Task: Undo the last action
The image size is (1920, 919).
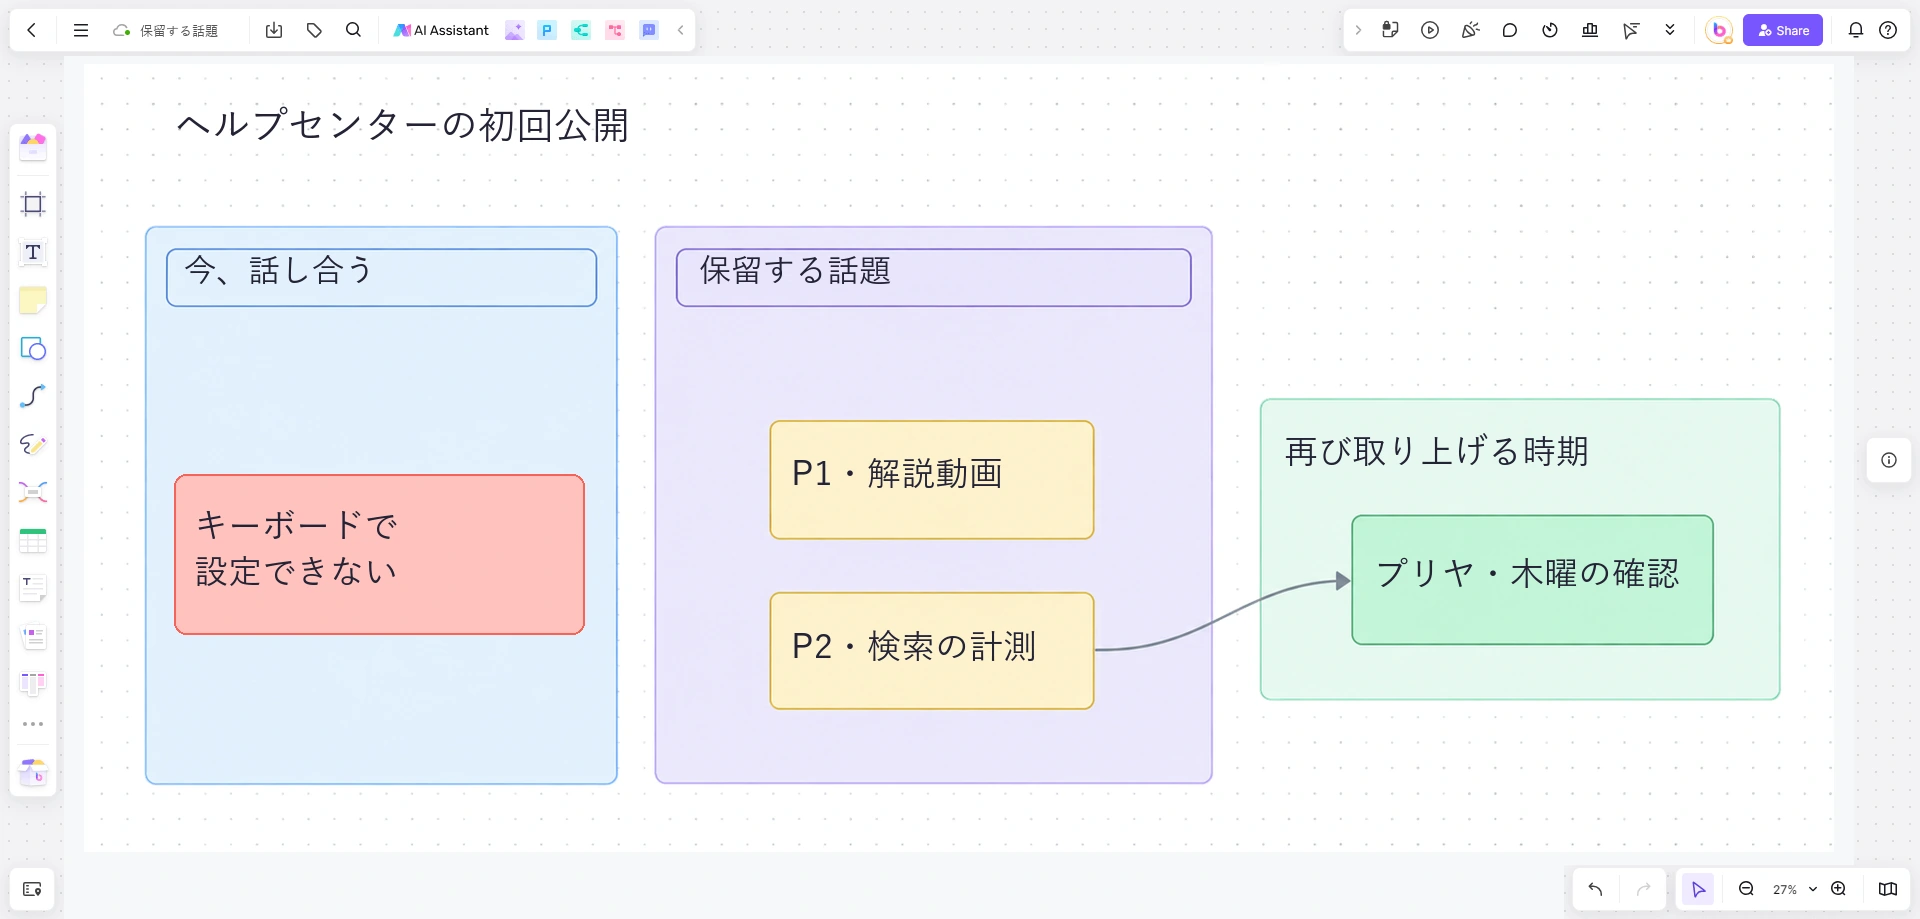Action: [1595, 889]
